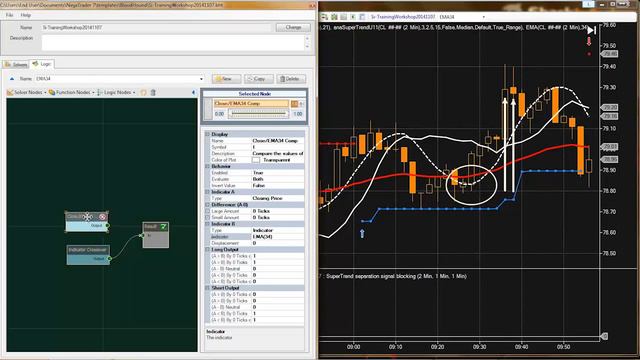Viewport: 640px width, 360px height.
Task: Open the Function Nodes dropdown menu
Action: coord(71,93)
